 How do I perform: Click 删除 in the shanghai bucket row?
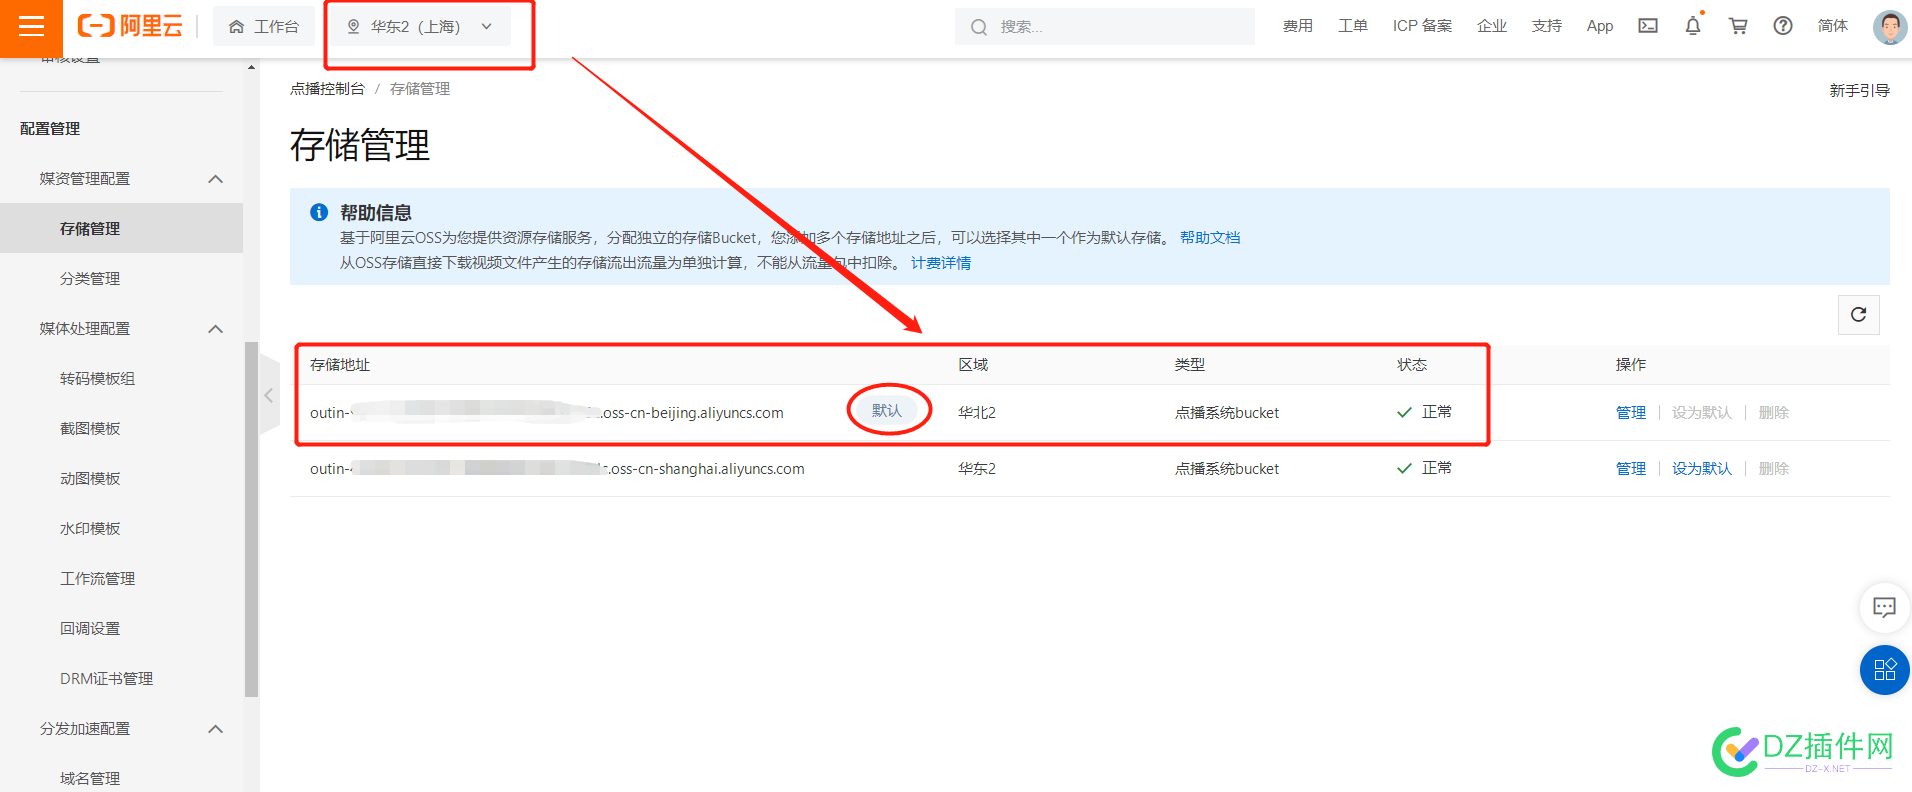[1774, 468]
